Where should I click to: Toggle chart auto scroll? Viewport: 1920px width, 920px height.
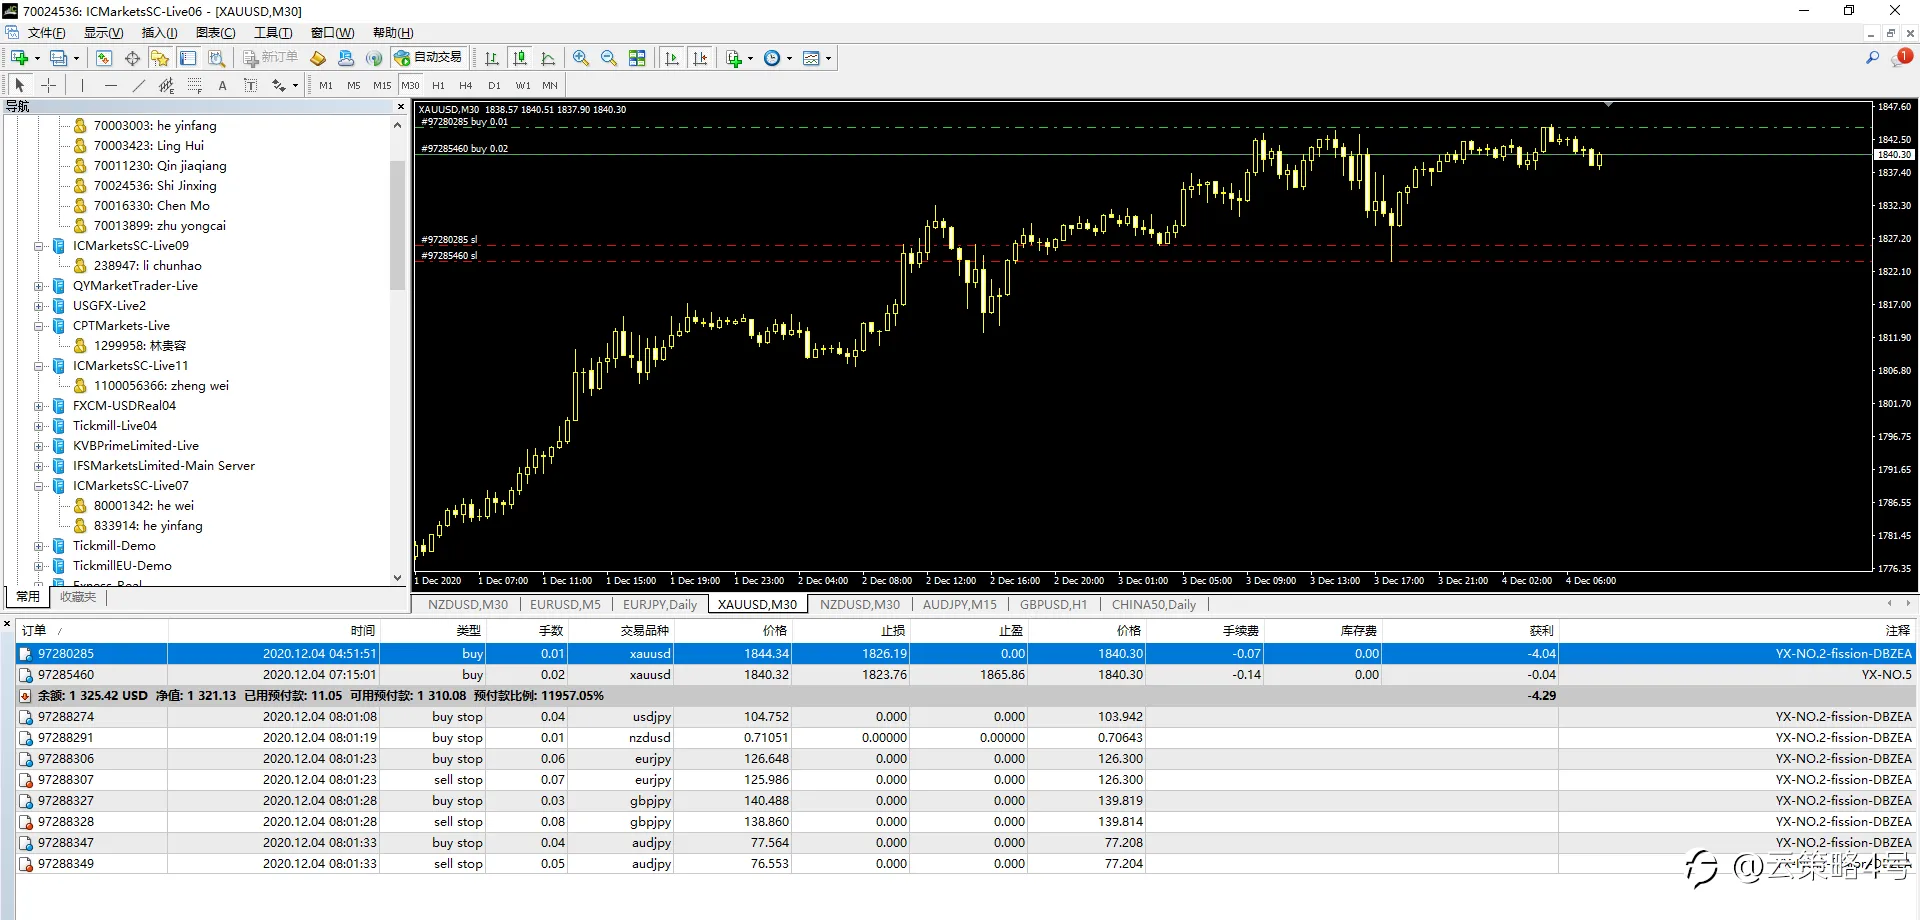(672, 58)
